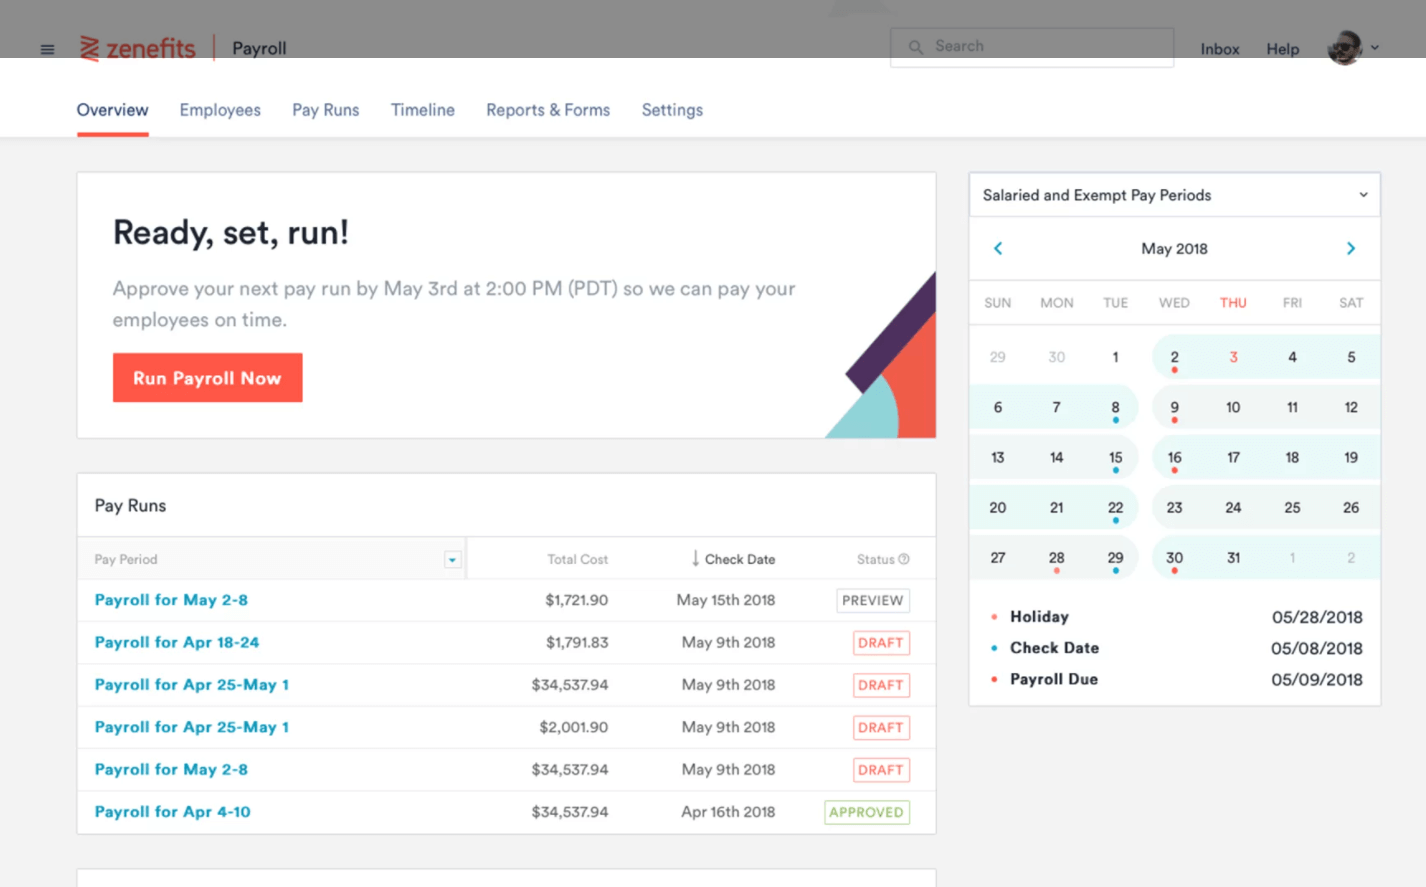Click the Status help info icon

pos(905,559)
